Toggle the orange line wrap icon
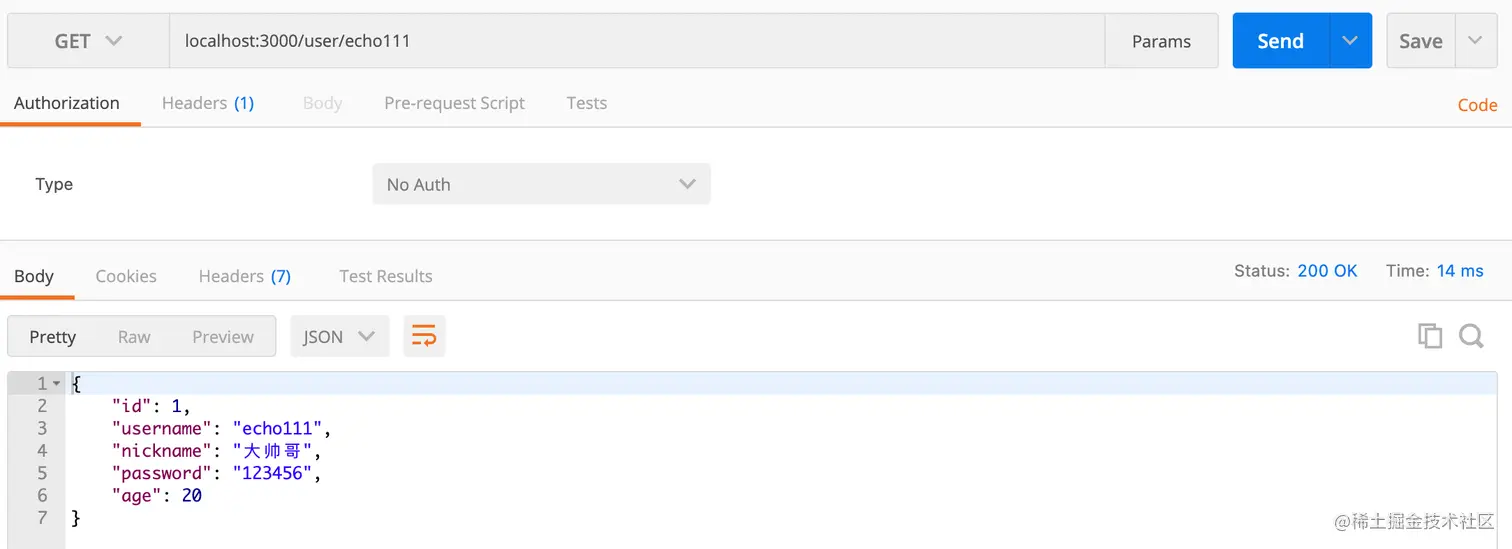 424,337
